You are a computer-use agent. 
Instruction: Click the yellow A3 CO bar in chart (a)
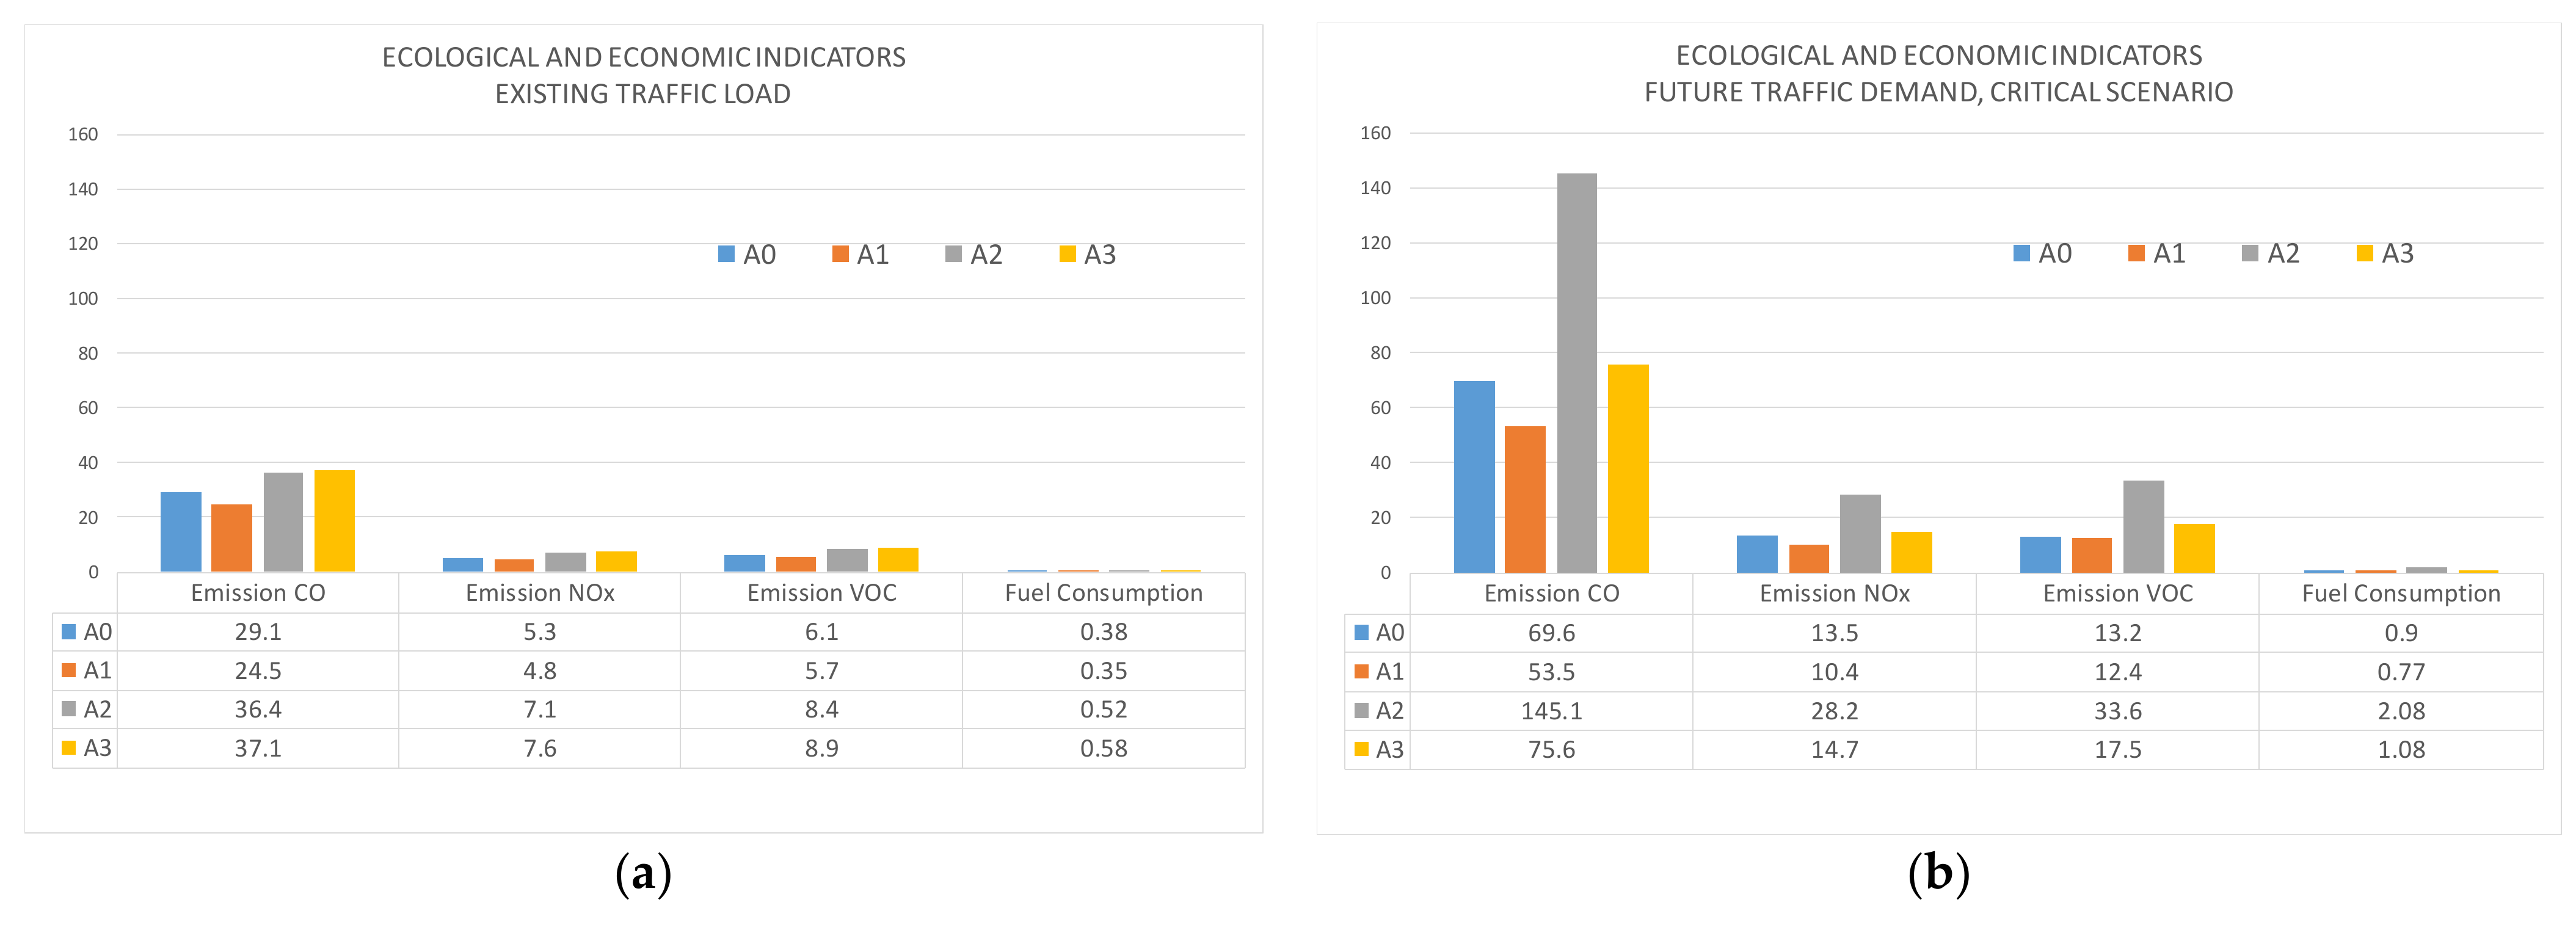coord(334,521)
